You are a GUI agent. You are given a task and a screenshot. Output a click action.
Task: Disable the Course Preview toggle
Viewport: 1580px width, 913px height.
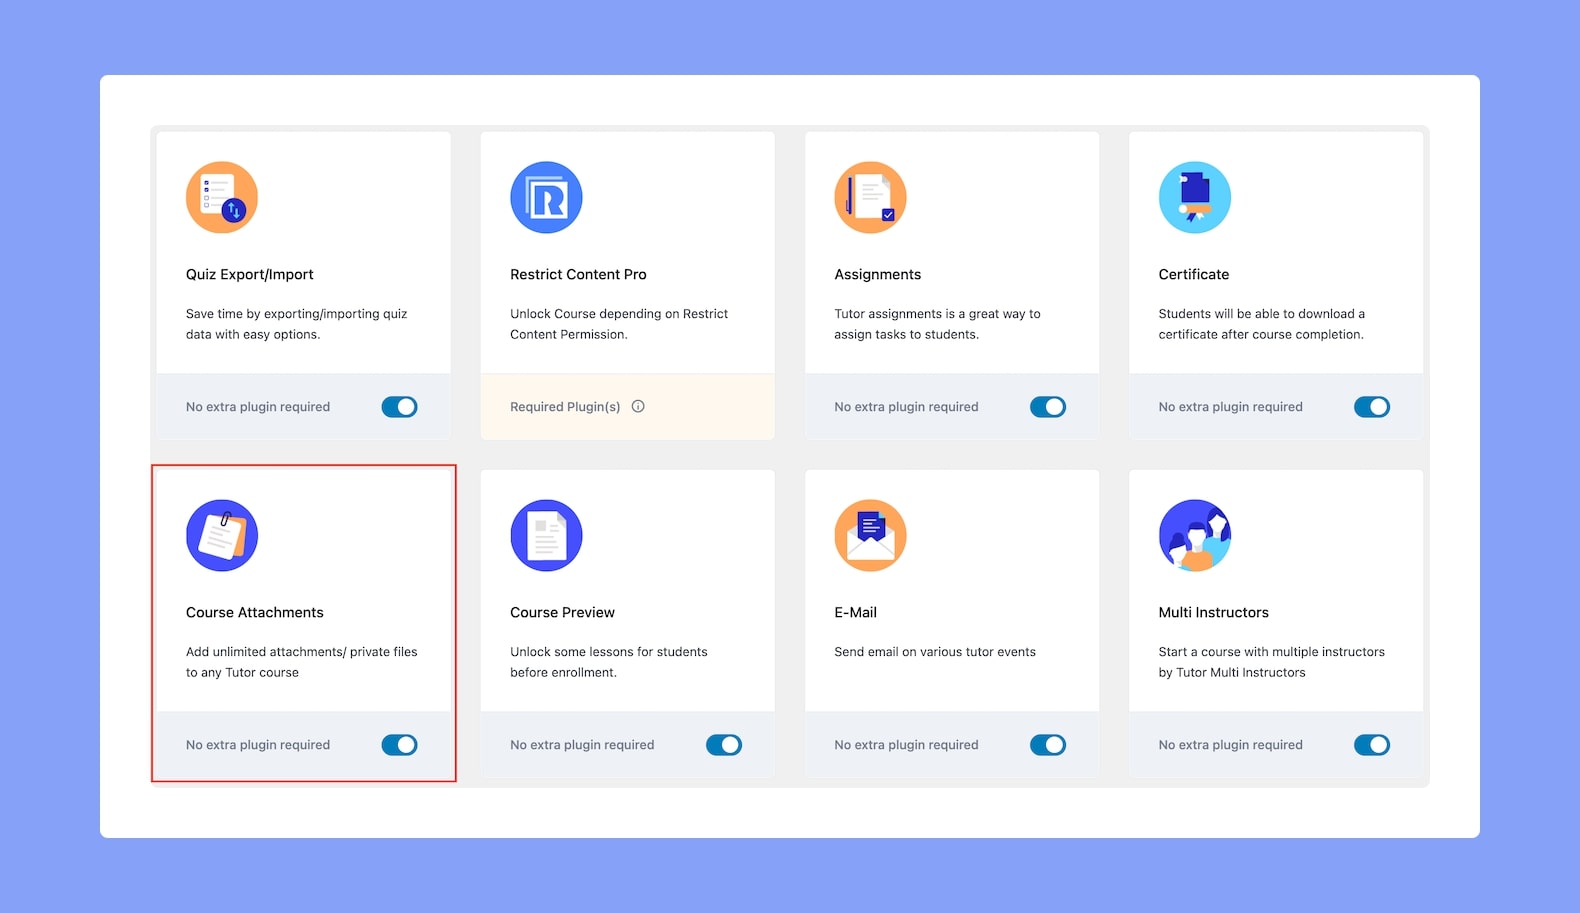724,745
